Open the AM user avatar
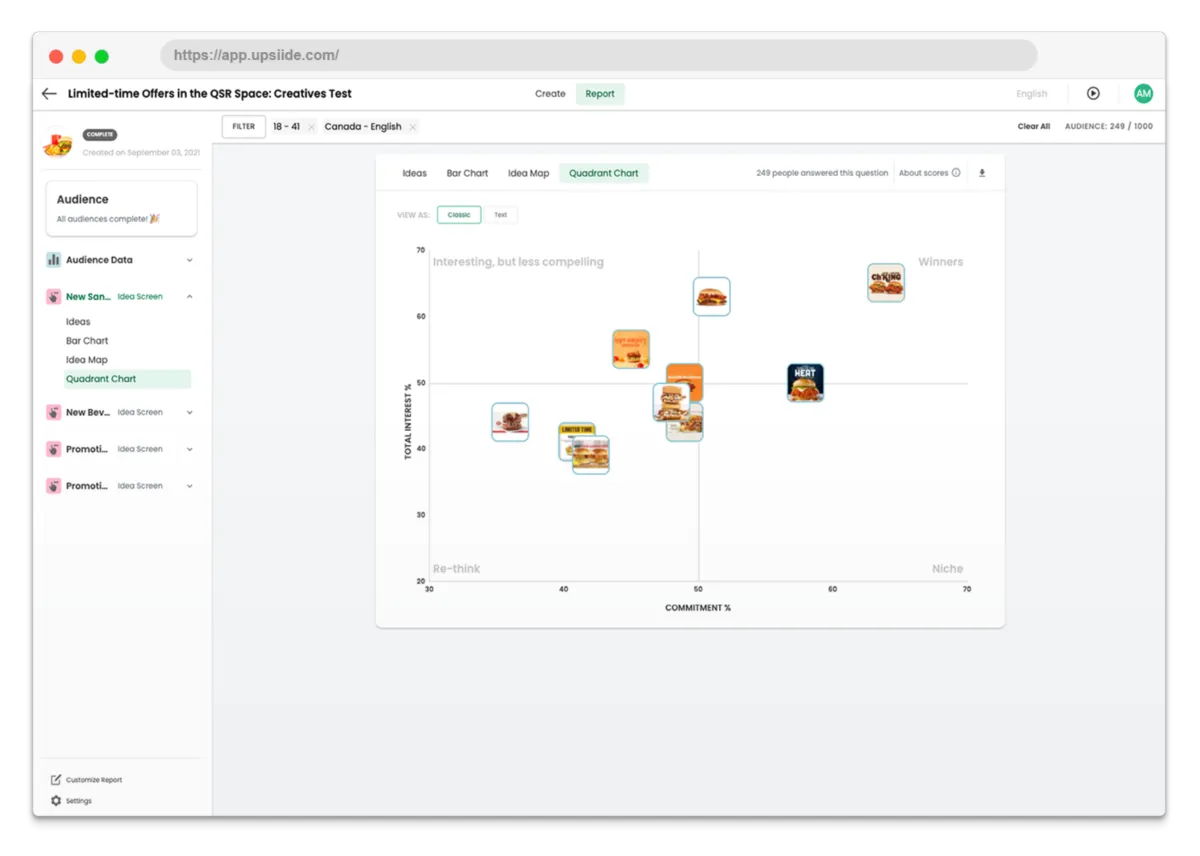This screenshot has width=1200, height=856. pyautogui.click(x=1143, y=93)
